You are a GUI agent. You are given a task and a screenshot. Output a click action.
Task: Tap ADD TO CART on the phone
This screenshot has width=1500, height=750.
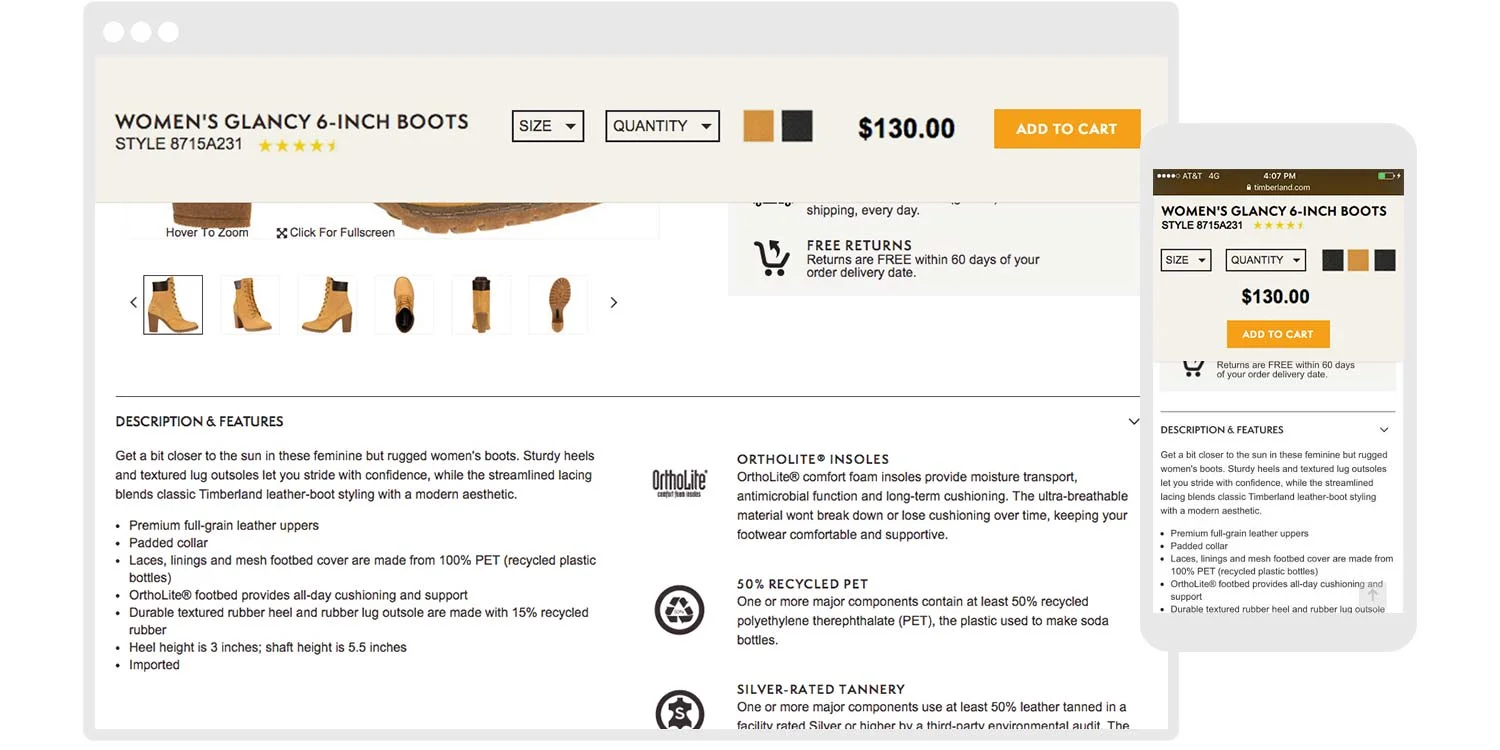[x=1278, y=334]
